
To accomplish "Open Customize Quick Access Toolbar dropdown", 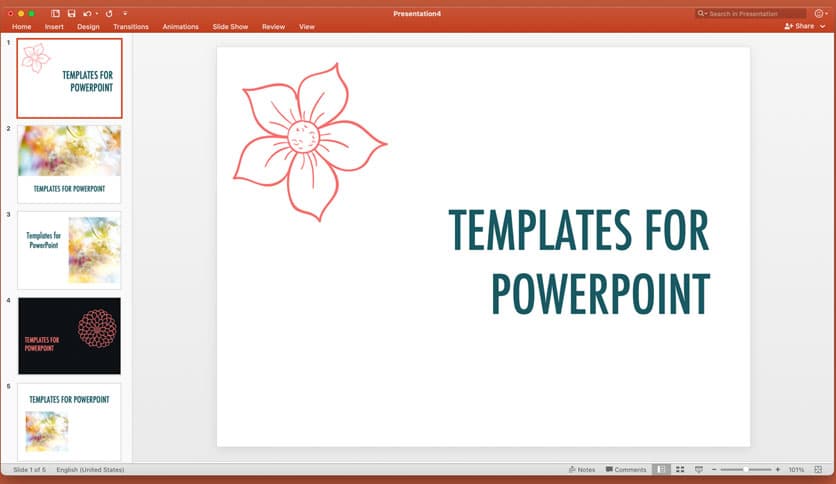I will [125, 13].
